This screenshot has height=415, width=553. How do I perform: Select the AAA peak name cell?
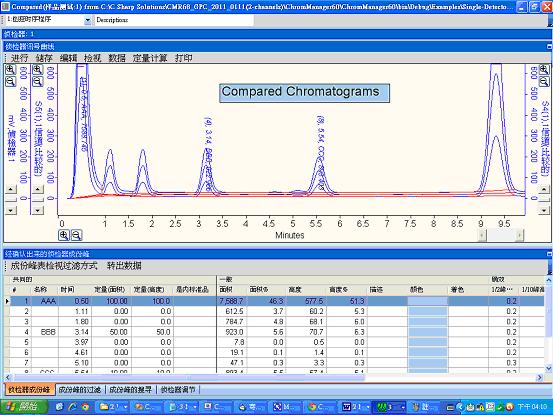tap(45, 301)
